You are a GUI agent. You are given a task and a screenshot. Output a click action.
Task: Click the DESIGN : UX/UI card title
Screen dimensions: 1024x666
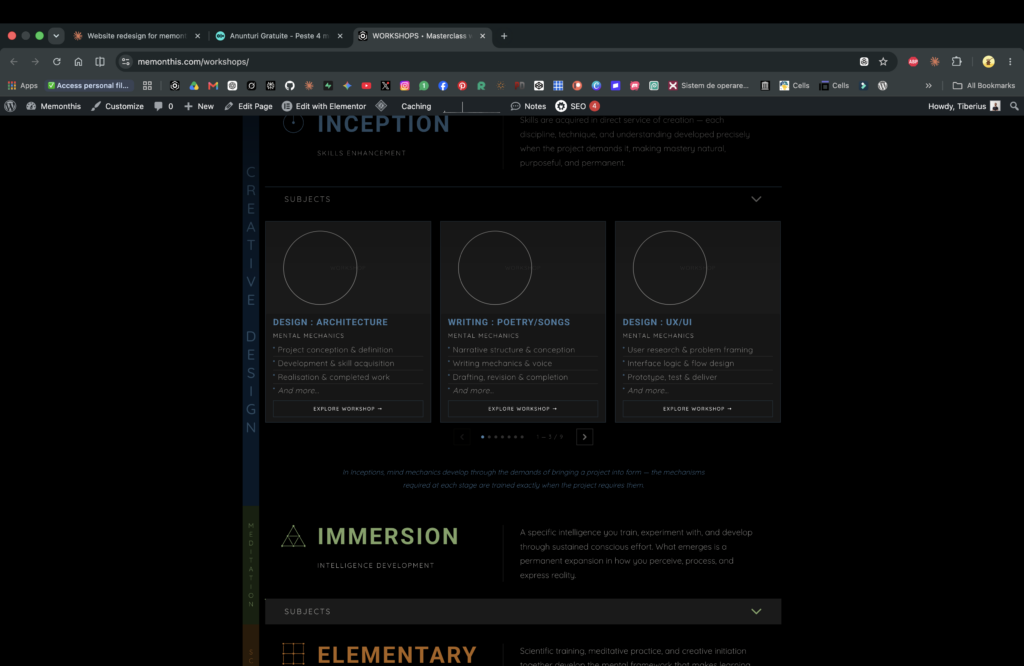click(657, 322)
